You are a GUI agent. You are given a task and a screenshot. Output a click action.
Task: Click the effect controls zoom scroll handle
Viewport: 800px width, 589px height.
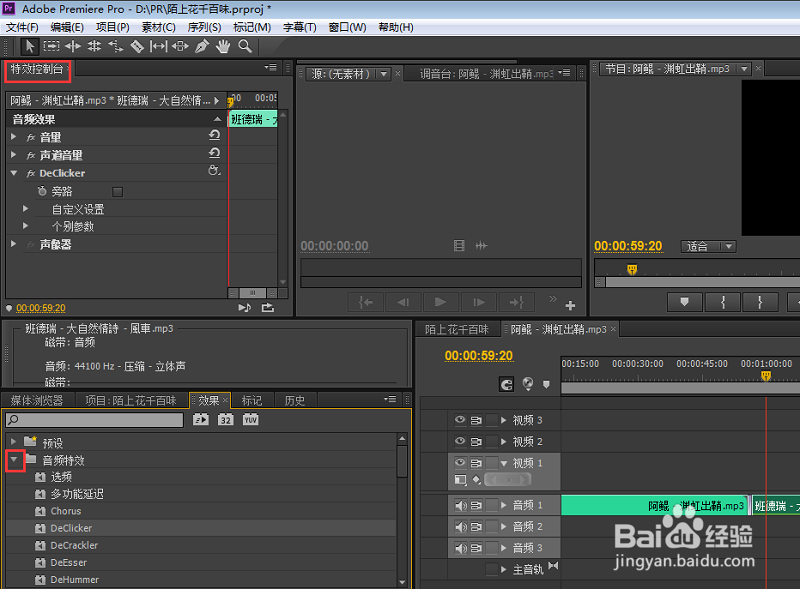pos(252,293)
